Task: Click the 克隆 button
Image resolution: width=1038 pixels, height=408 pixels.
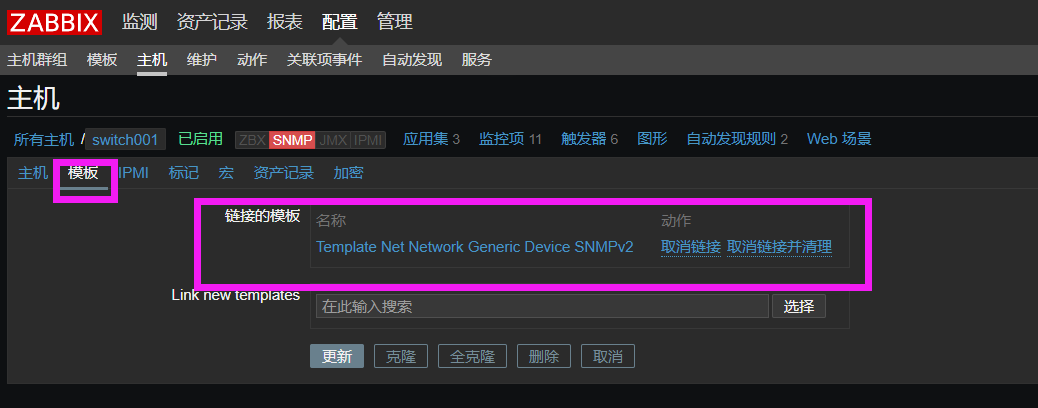Action: [401, 356]
